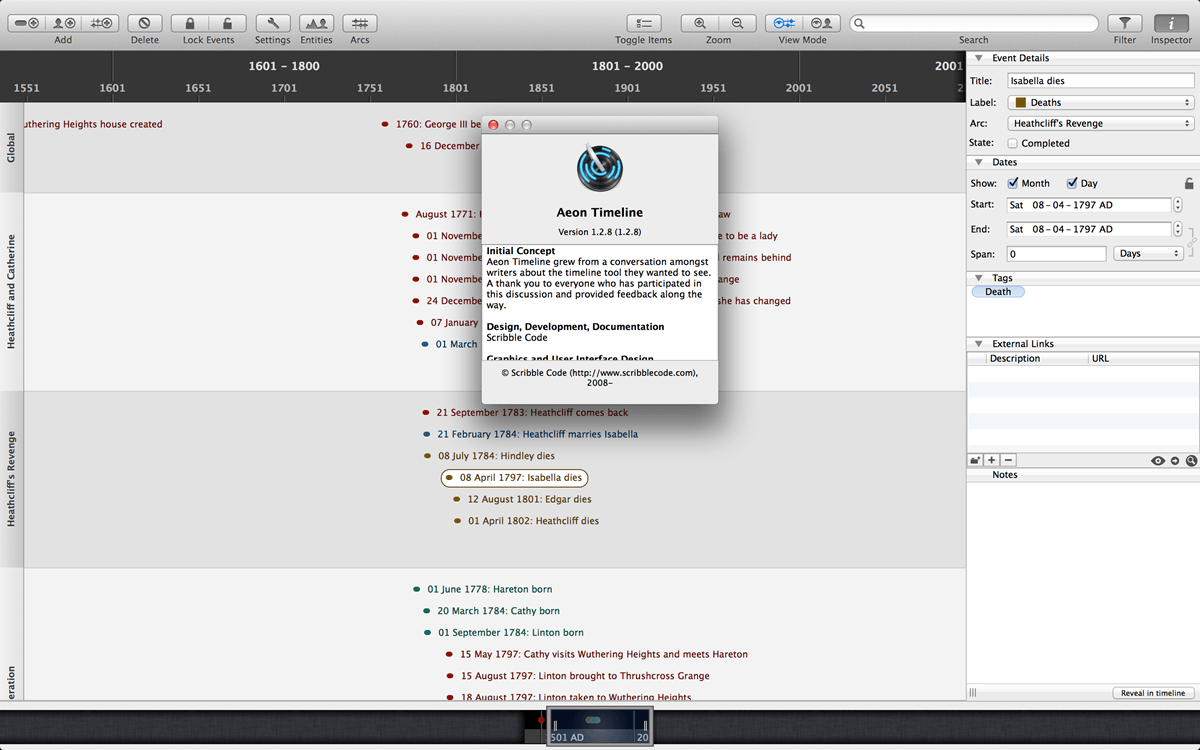The image size is (1200, 750).
Task: Click the eye preview icon under External Links
Action: tap(1158, 461)
